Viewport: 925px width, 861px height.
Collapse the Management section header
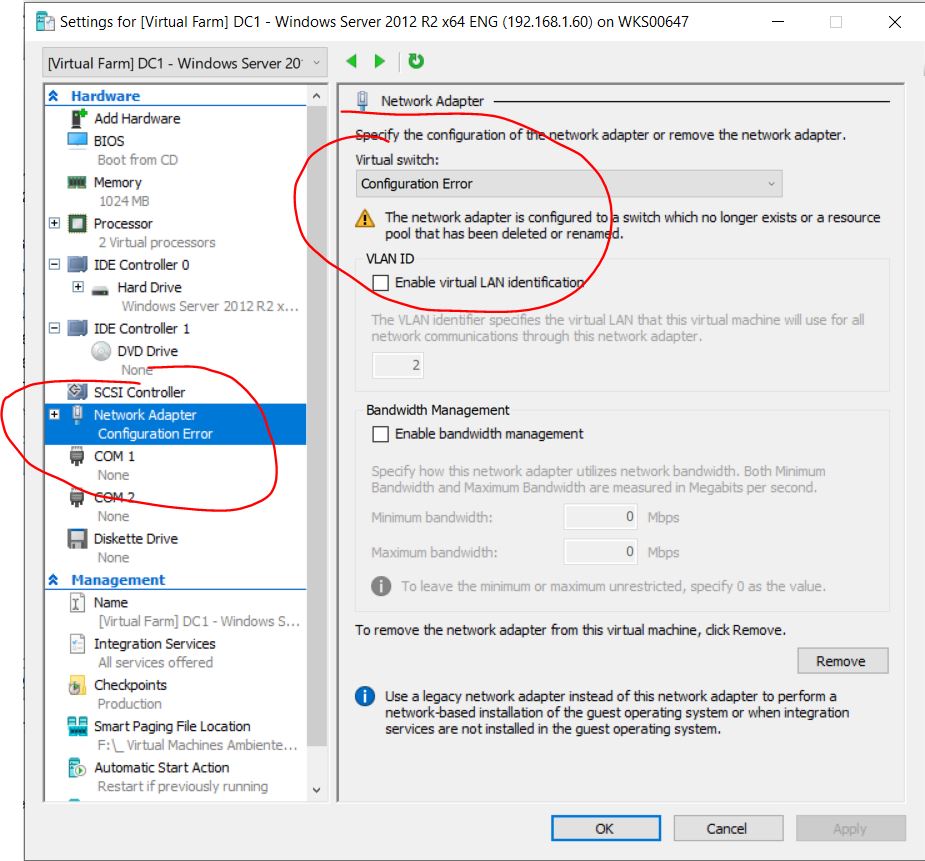click(53, 580)
